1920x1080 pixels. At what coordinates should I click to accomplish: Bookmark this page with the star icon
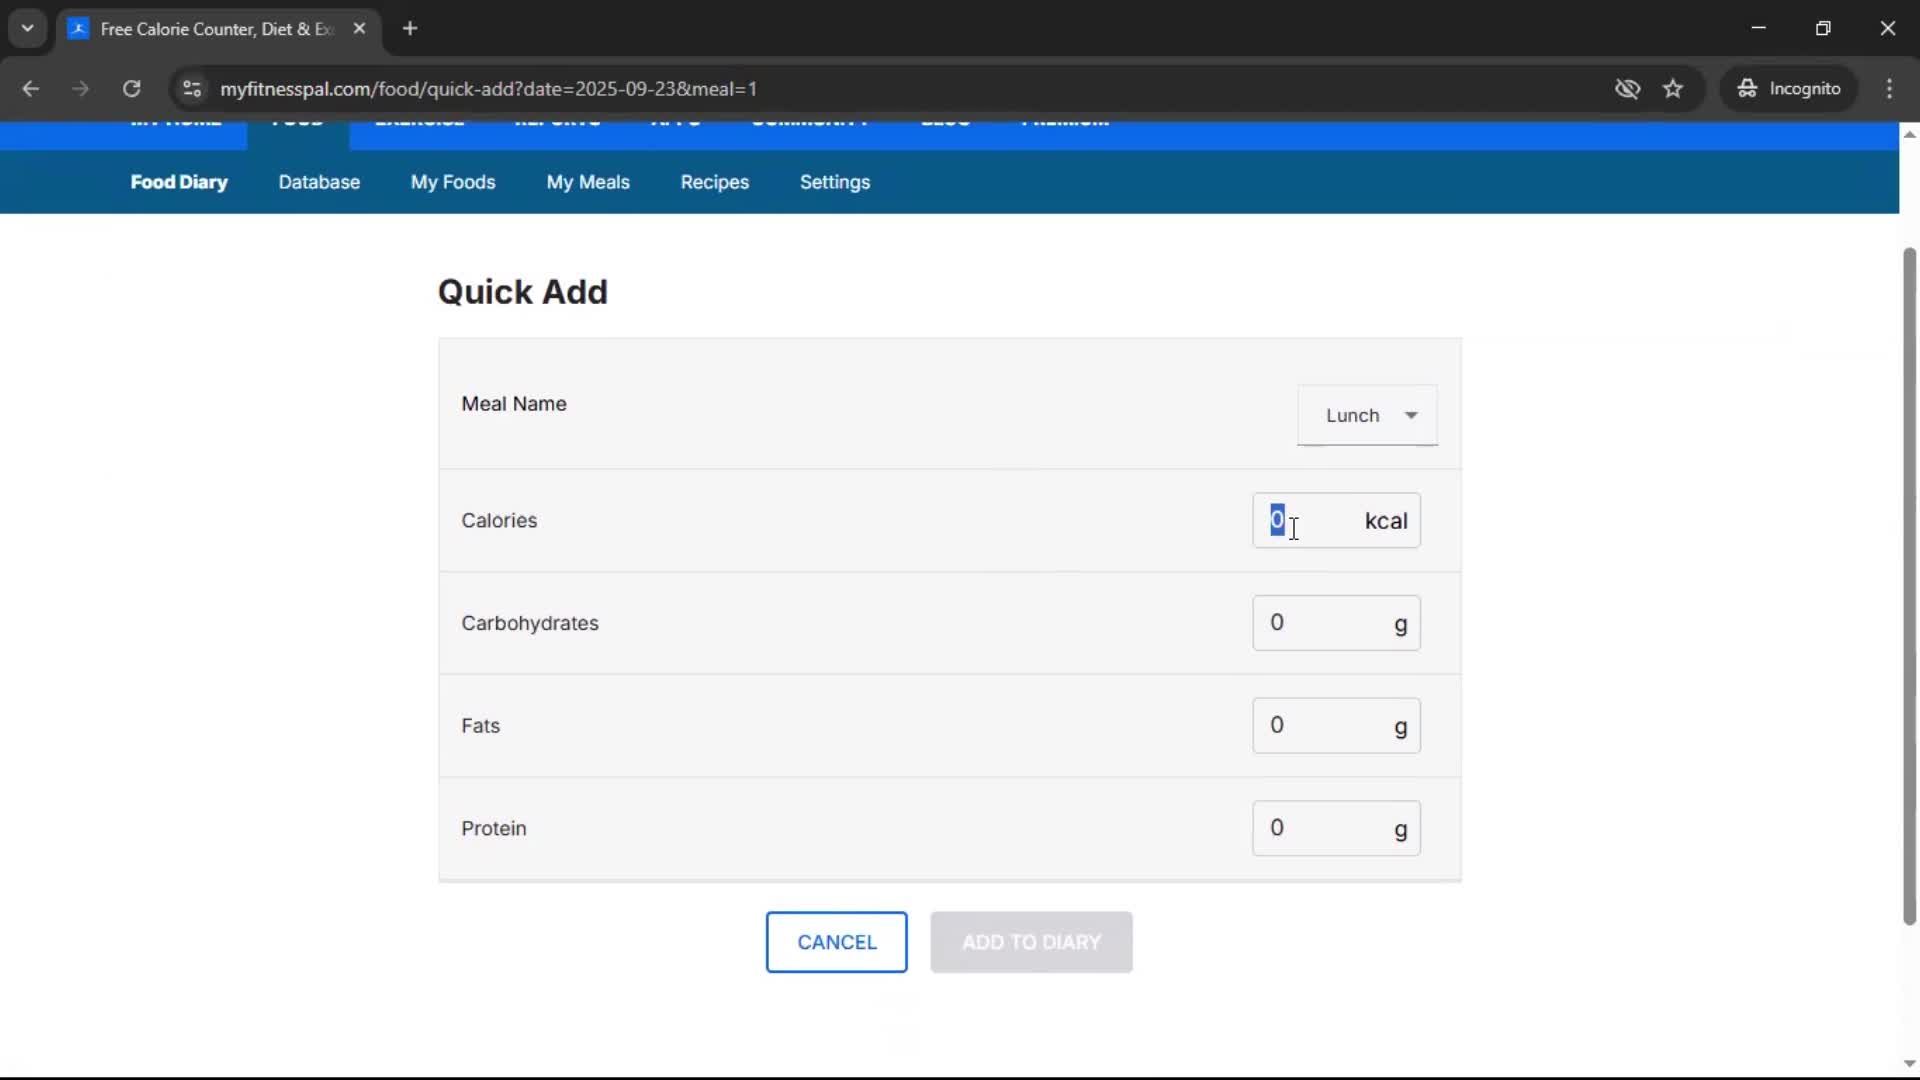point(1673,88)
